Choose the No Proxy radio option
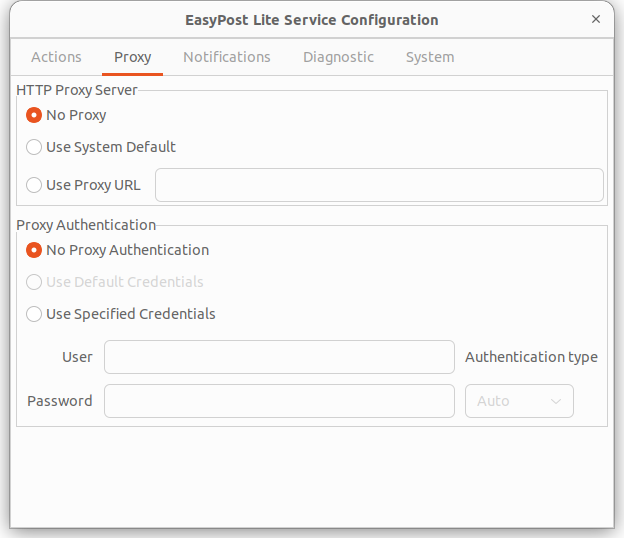 pos(34,115)
